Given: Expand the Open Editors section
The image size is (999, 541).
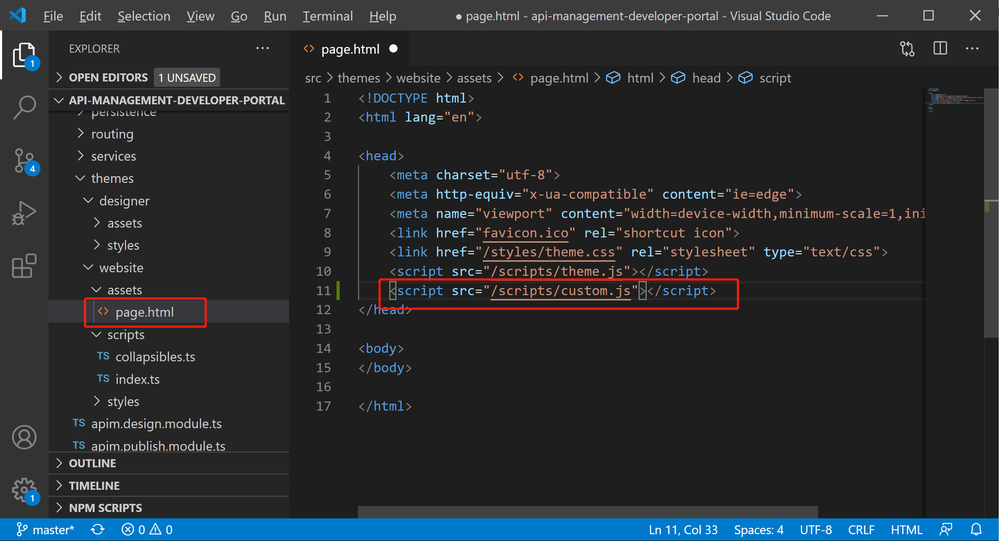Looking at the screenshot, I should click(x=169, y=77).
